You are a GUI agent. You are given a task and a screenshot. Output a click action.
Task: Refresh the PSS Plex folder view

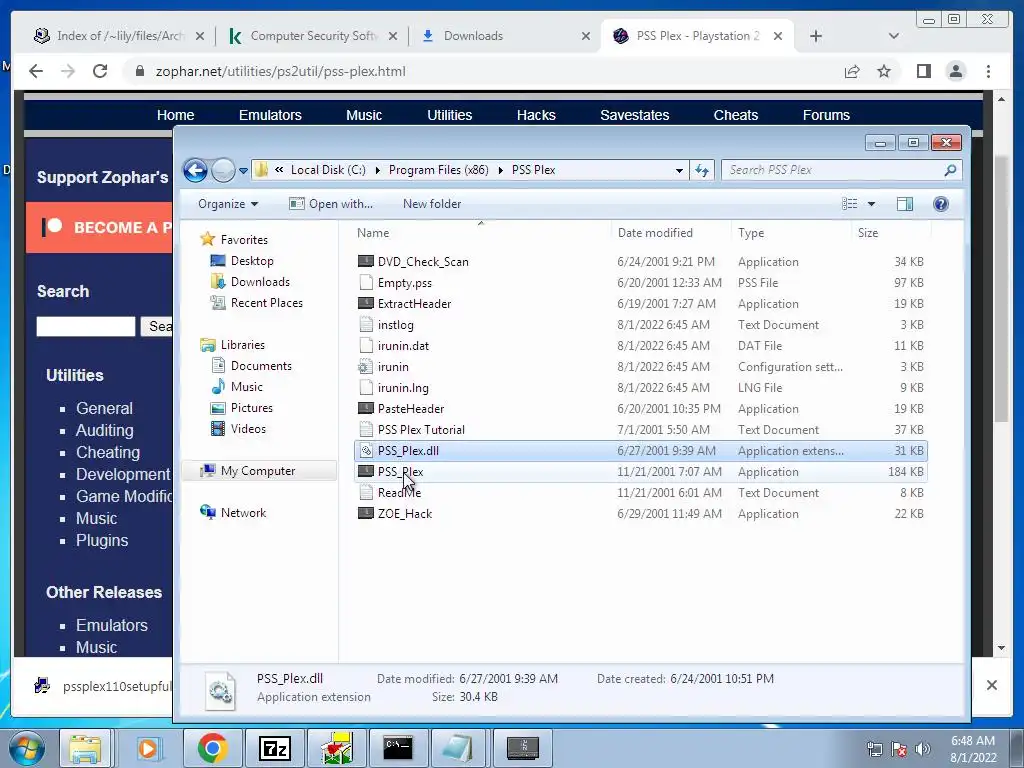point(702,170)
